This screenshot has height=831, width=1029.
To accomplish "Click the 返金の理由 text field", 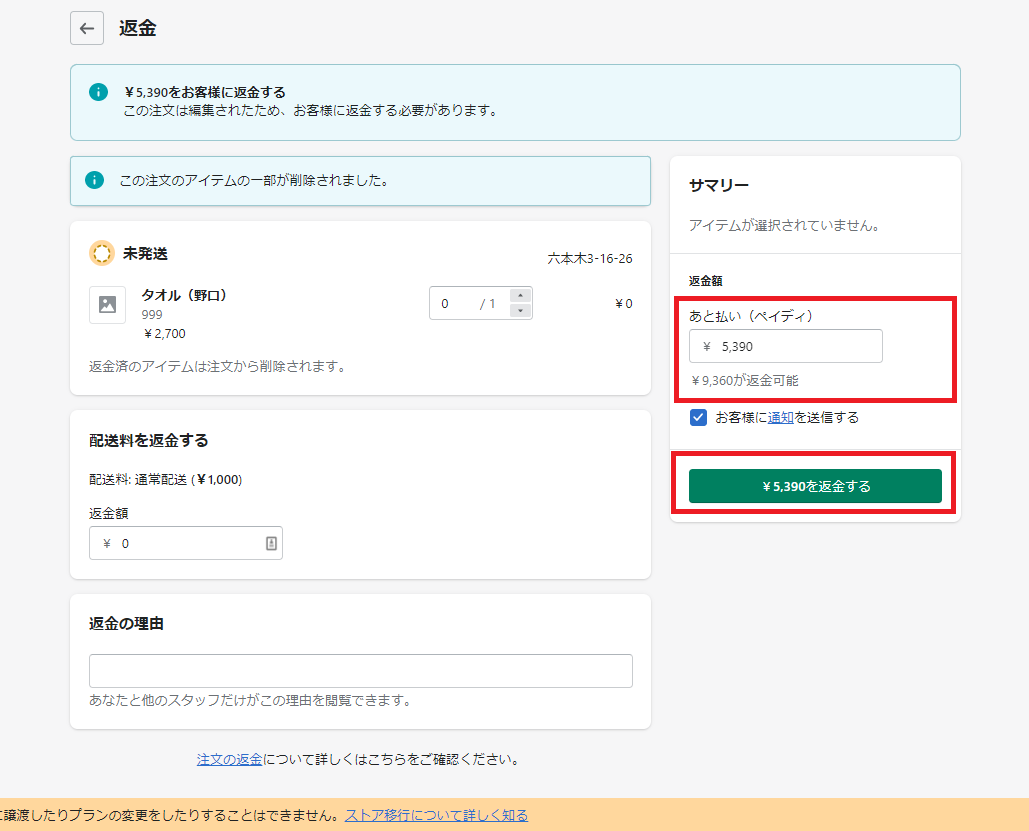I will coord(360,671).
